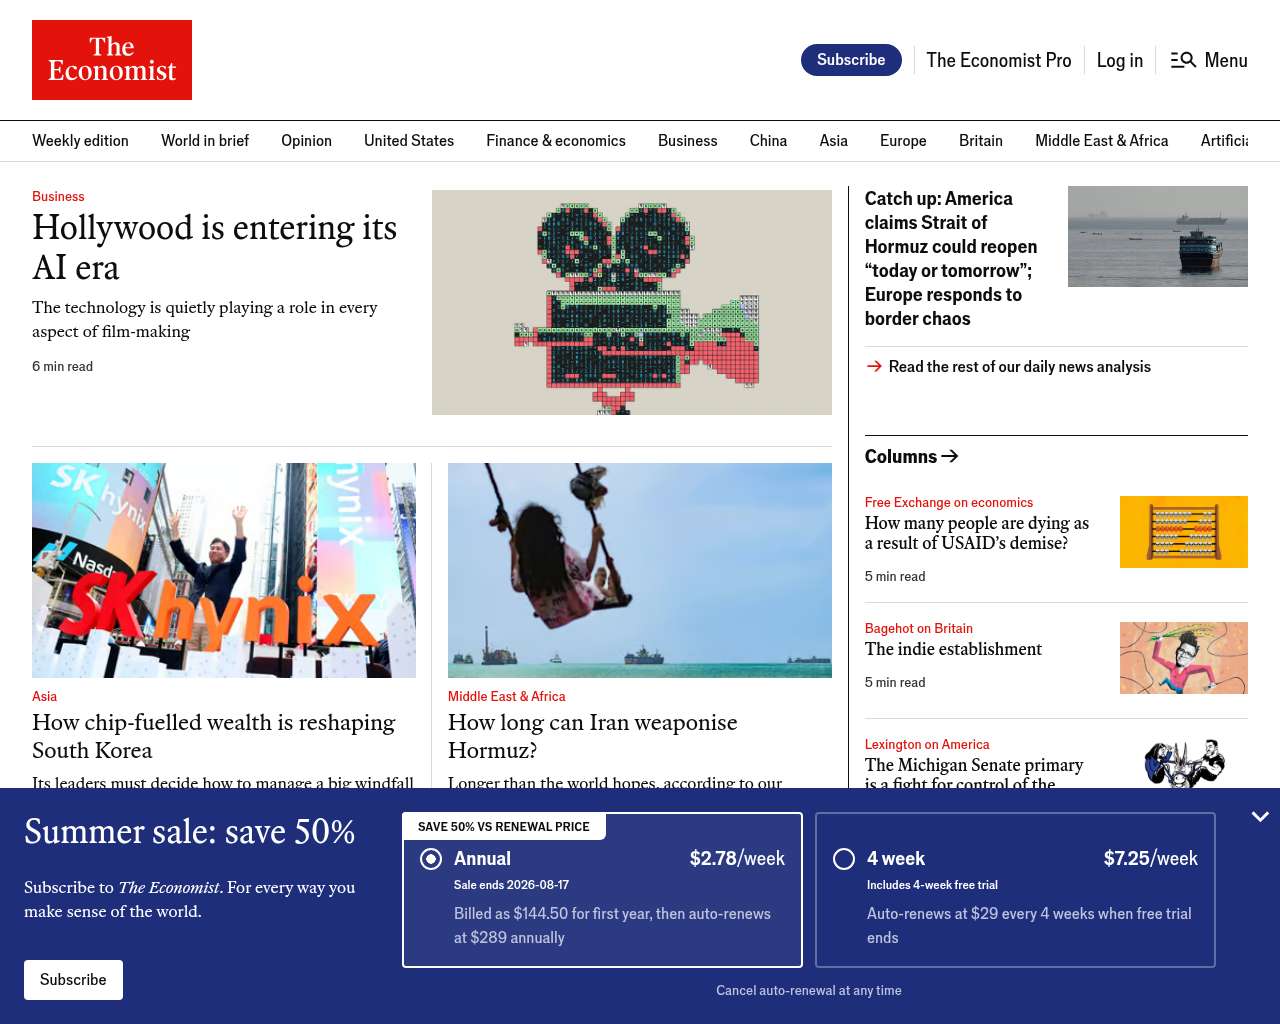1280x1024 pixels.
Task: Open Europe section
Action: click(903, 141)
